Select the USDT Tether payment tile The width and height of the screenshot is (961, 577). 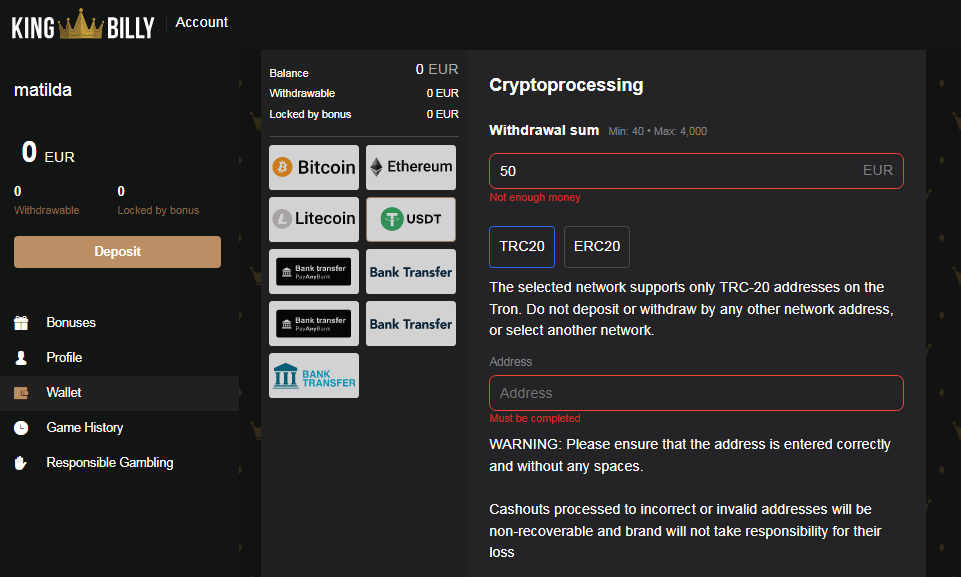[x=410, y=219]
